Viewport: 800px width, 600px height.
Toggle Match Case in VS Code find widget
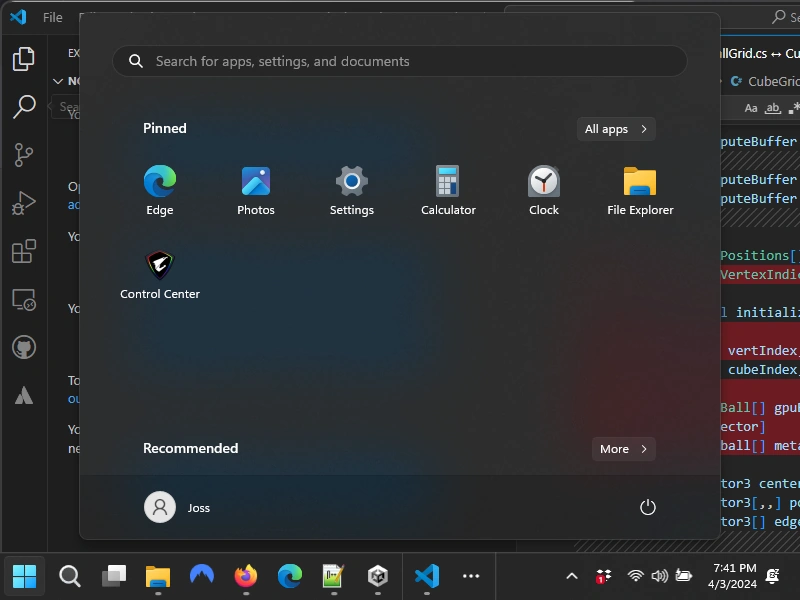[751, 108]
